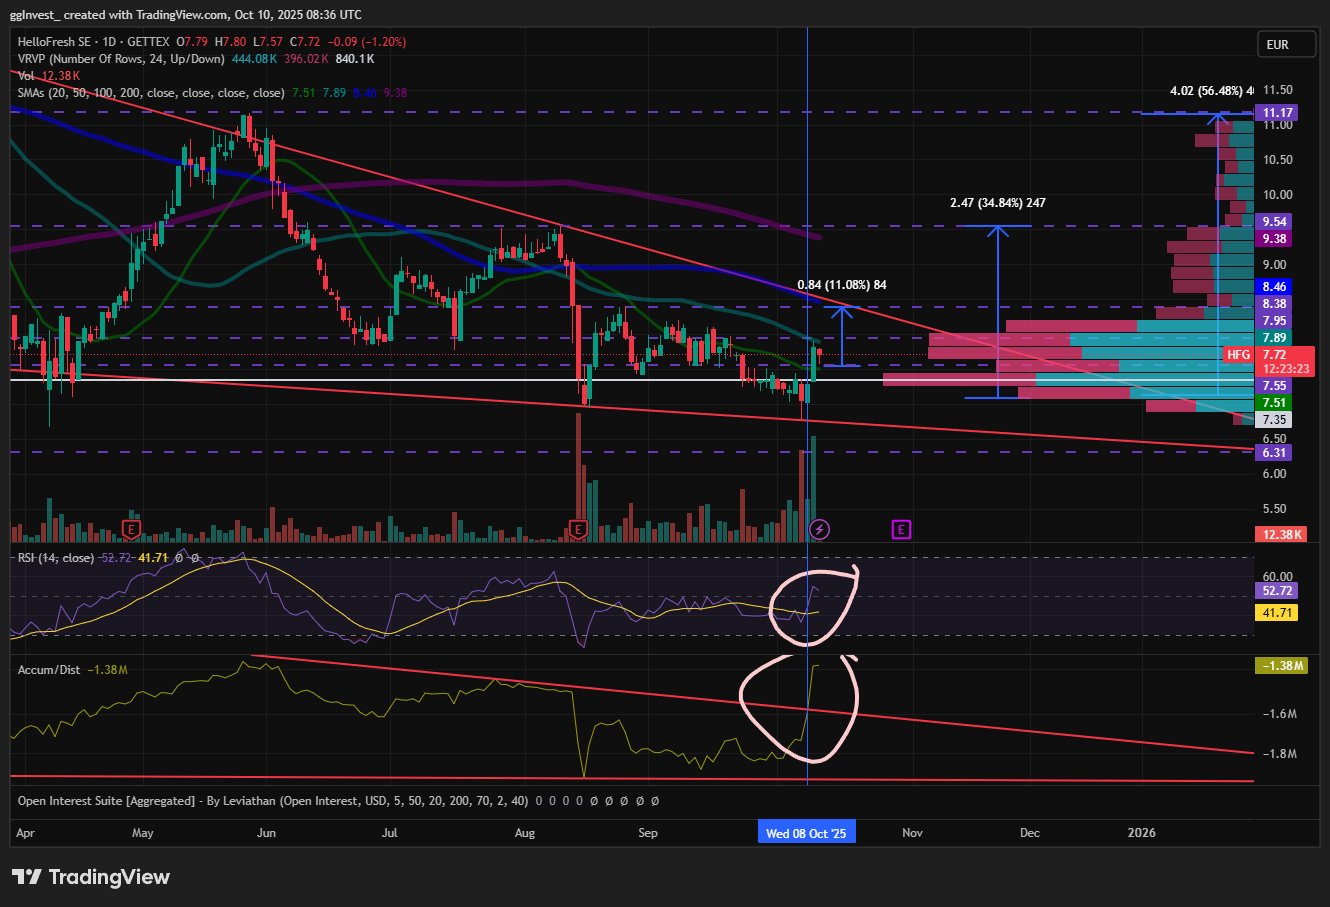Click the 0.84 (11.08%) 84 measurement label
Screen dimensions: 1330x907
(x=843, y=285)
